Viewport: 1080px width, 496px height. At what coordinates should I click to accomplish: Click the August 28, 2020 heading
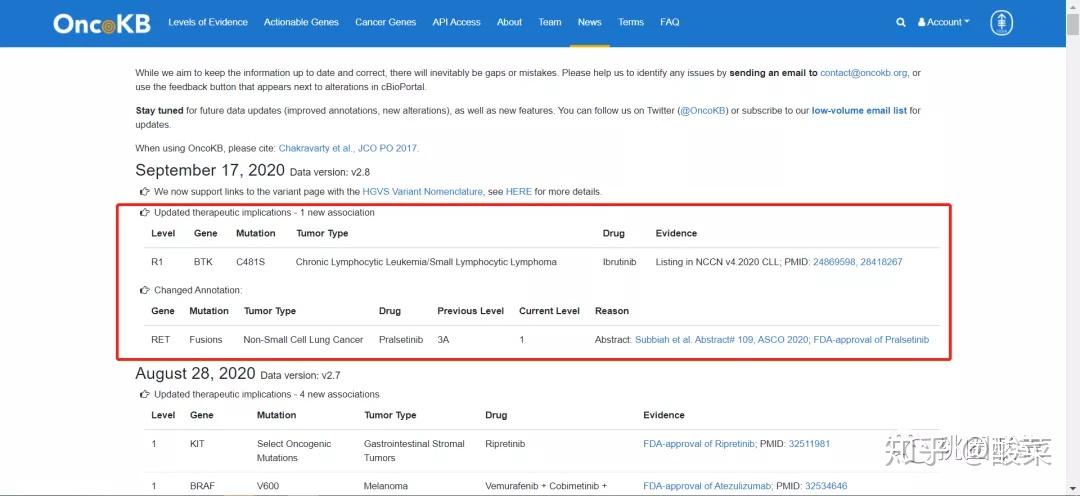(x=195, y=373)
